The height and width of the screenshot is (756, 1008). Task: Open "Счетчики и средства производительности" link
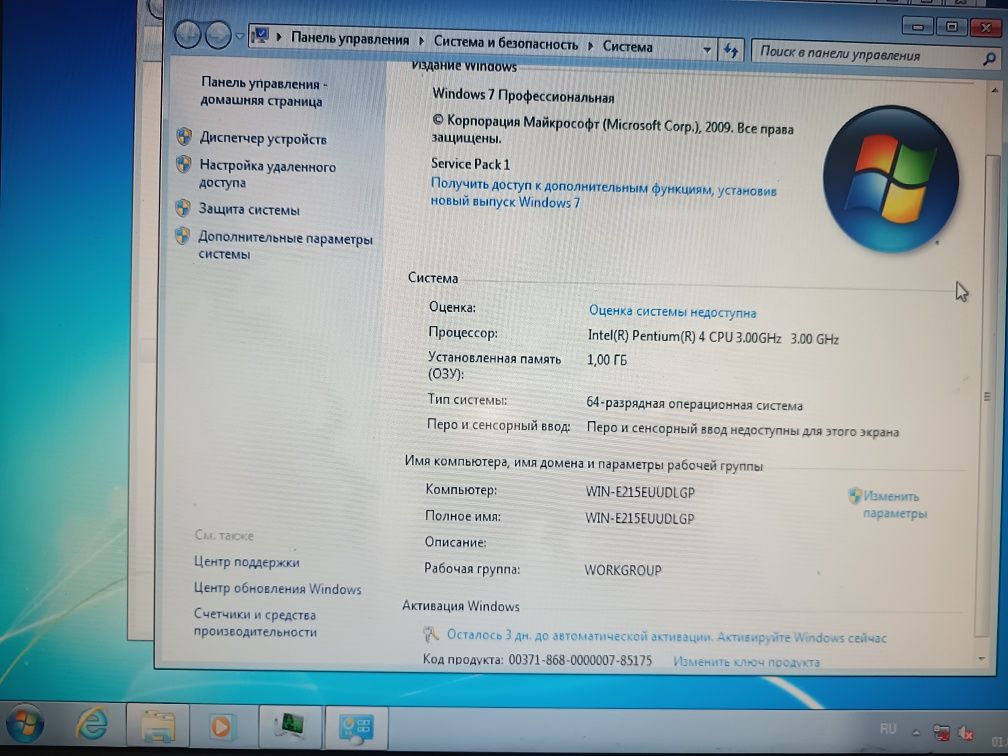(x=255, y=623)
